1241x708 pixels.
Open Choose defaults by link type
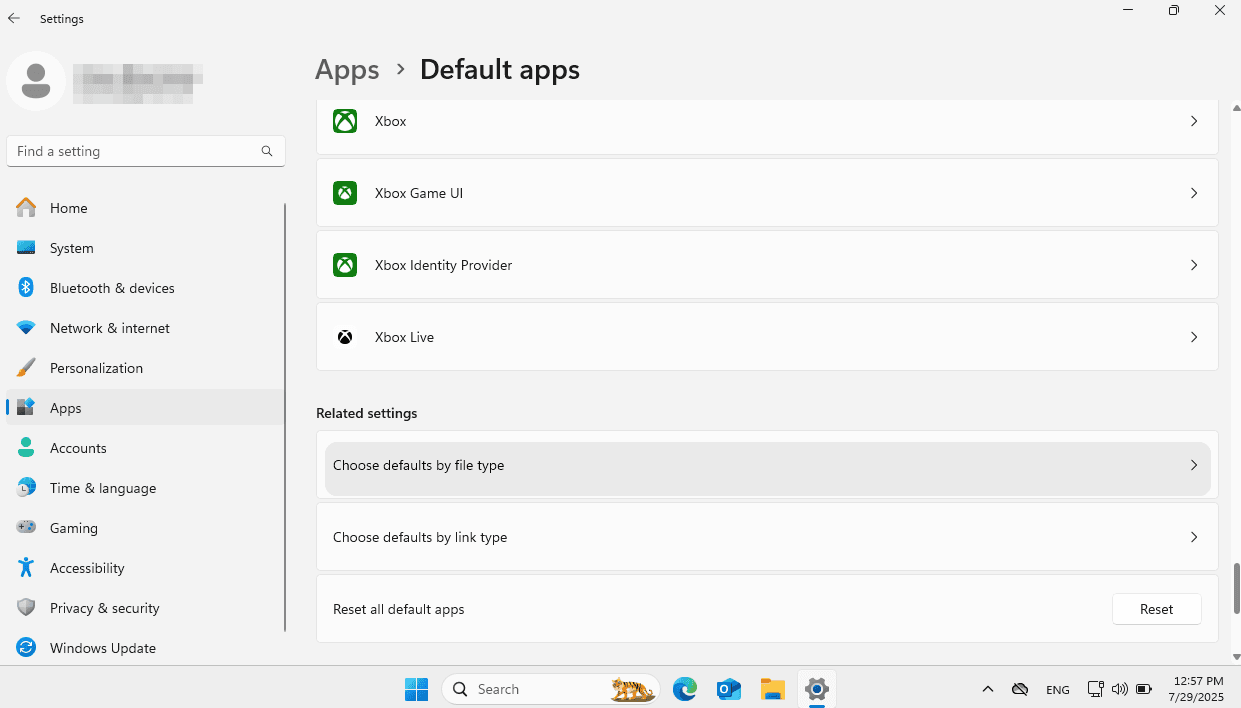pos(767,537)
